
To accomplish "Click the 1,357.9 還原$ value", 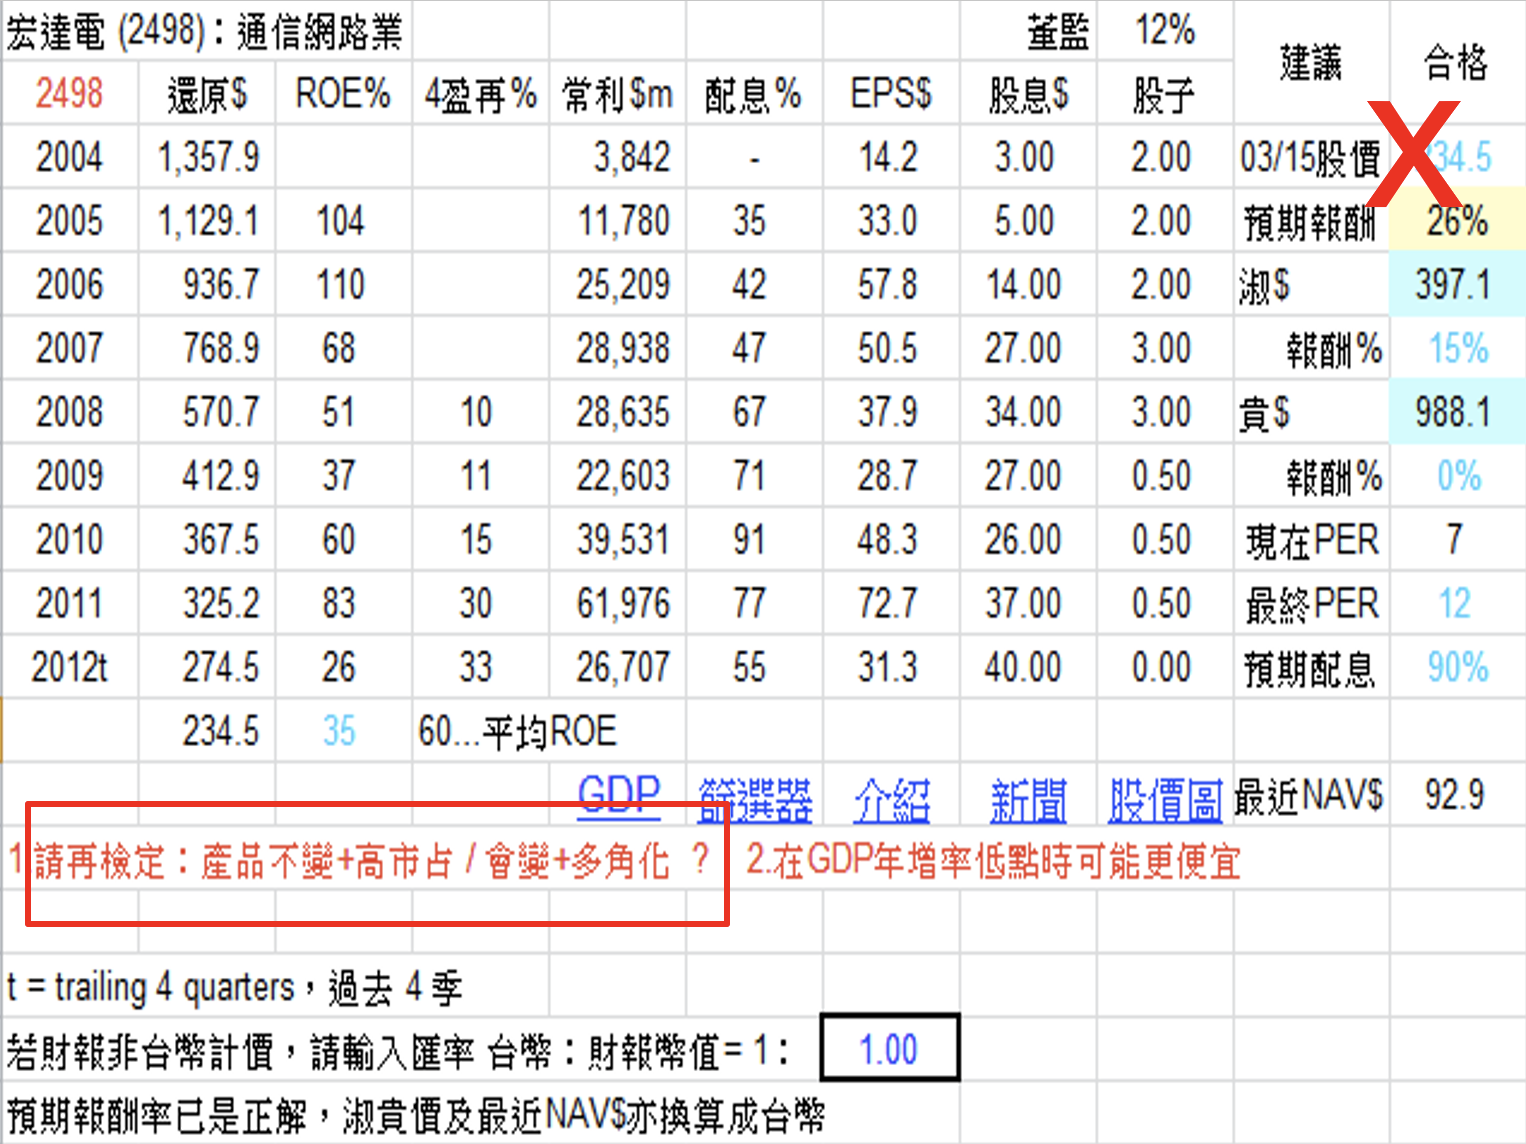I will click(x=209, y=157).
